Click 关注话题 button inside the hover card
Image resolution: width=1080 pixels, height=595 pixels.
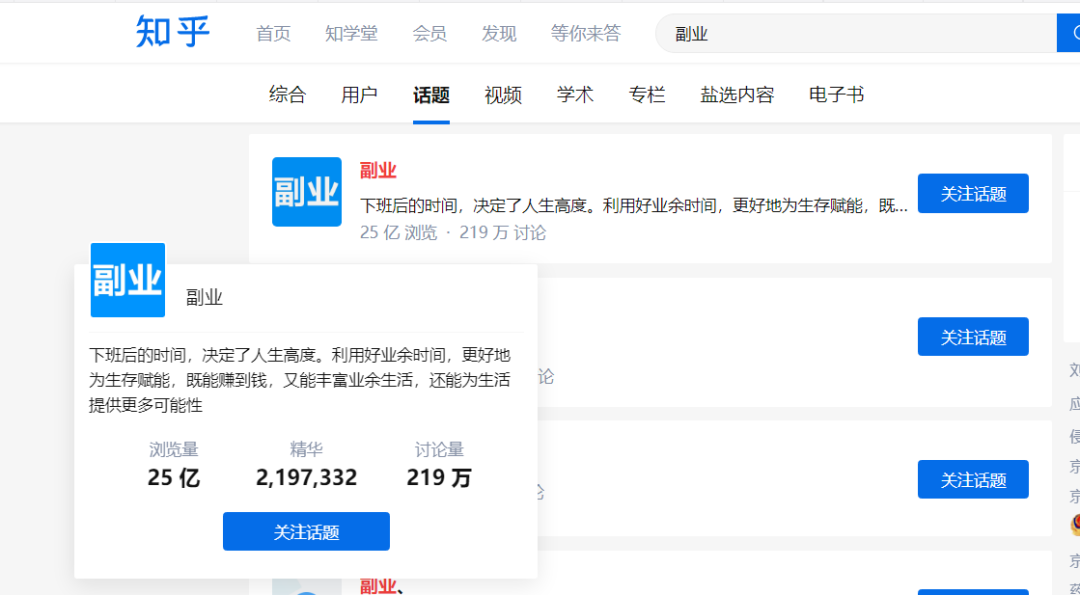[x=307, y=532]
